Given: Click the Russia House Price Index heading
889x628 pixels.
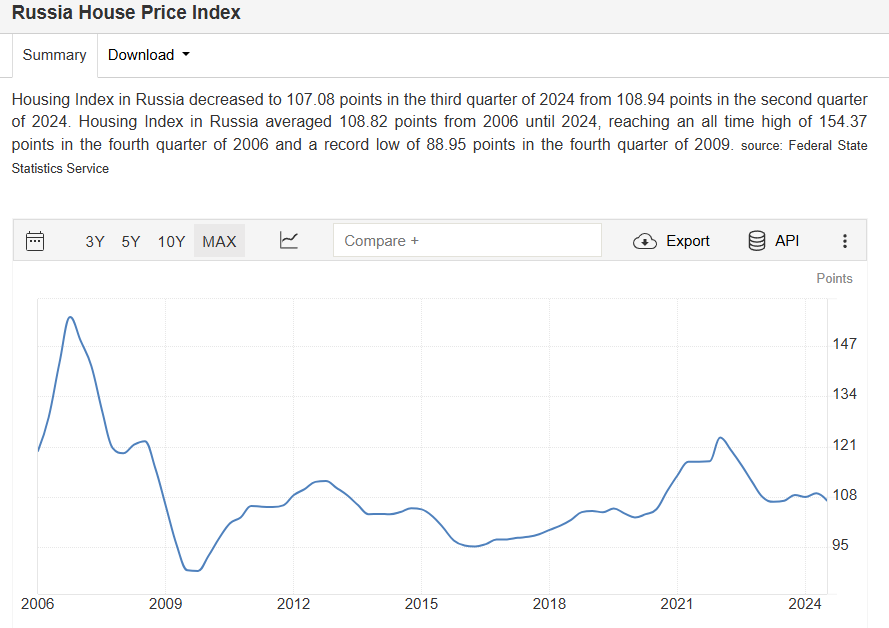Looking at the screenshot, I should pyautogui.click(x=126, y=12).
